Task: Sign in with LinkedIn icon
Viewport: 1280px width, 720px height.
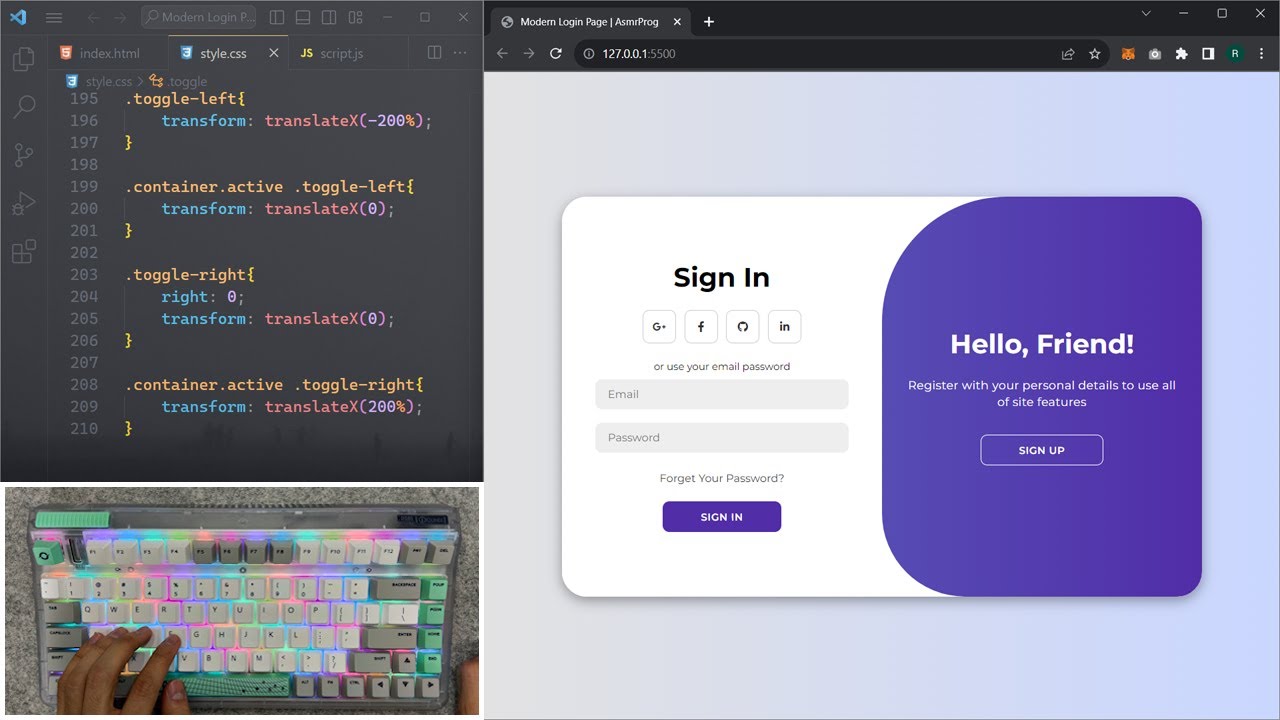Action: [x=784, y=327]
